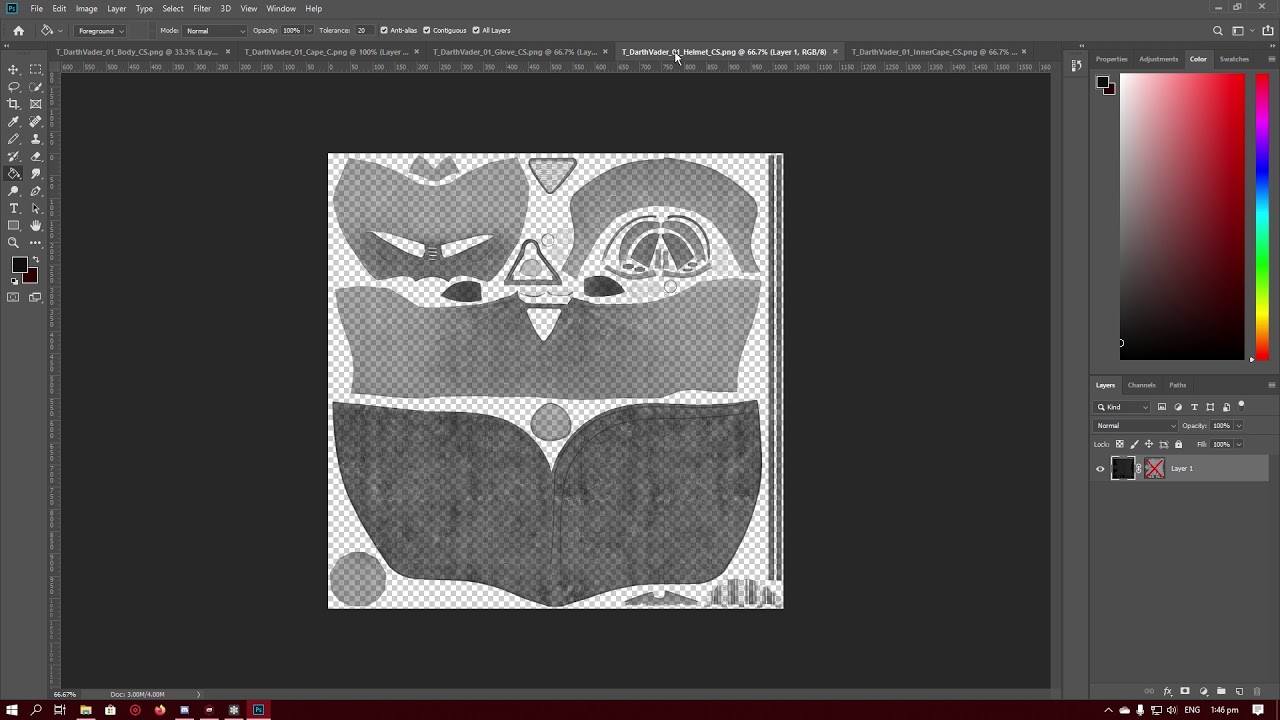Select the Smudge tool

(x=36, y=174)
